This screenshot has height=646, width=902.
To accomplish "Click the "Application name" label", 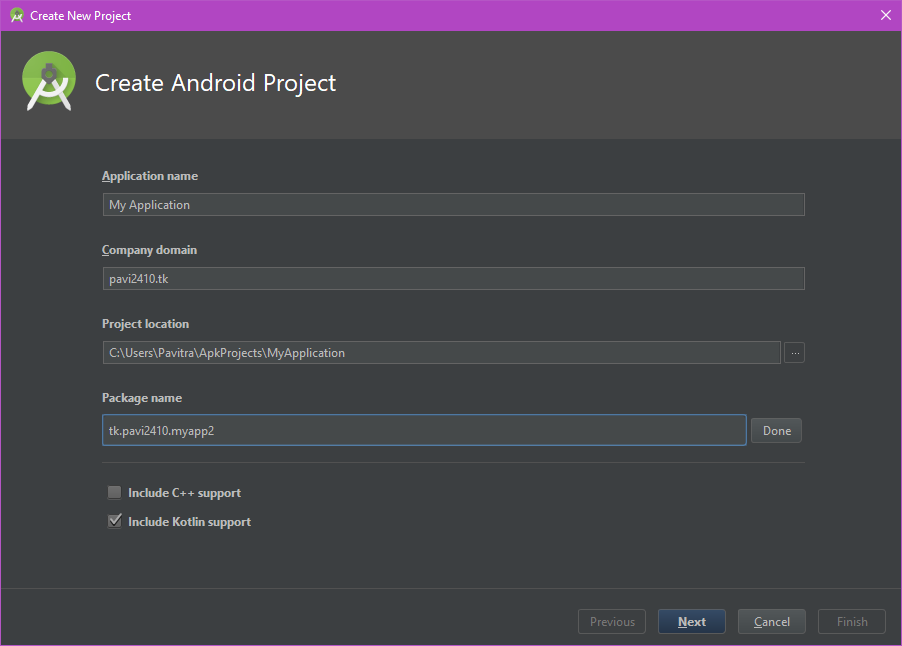I will coord(150,176).
